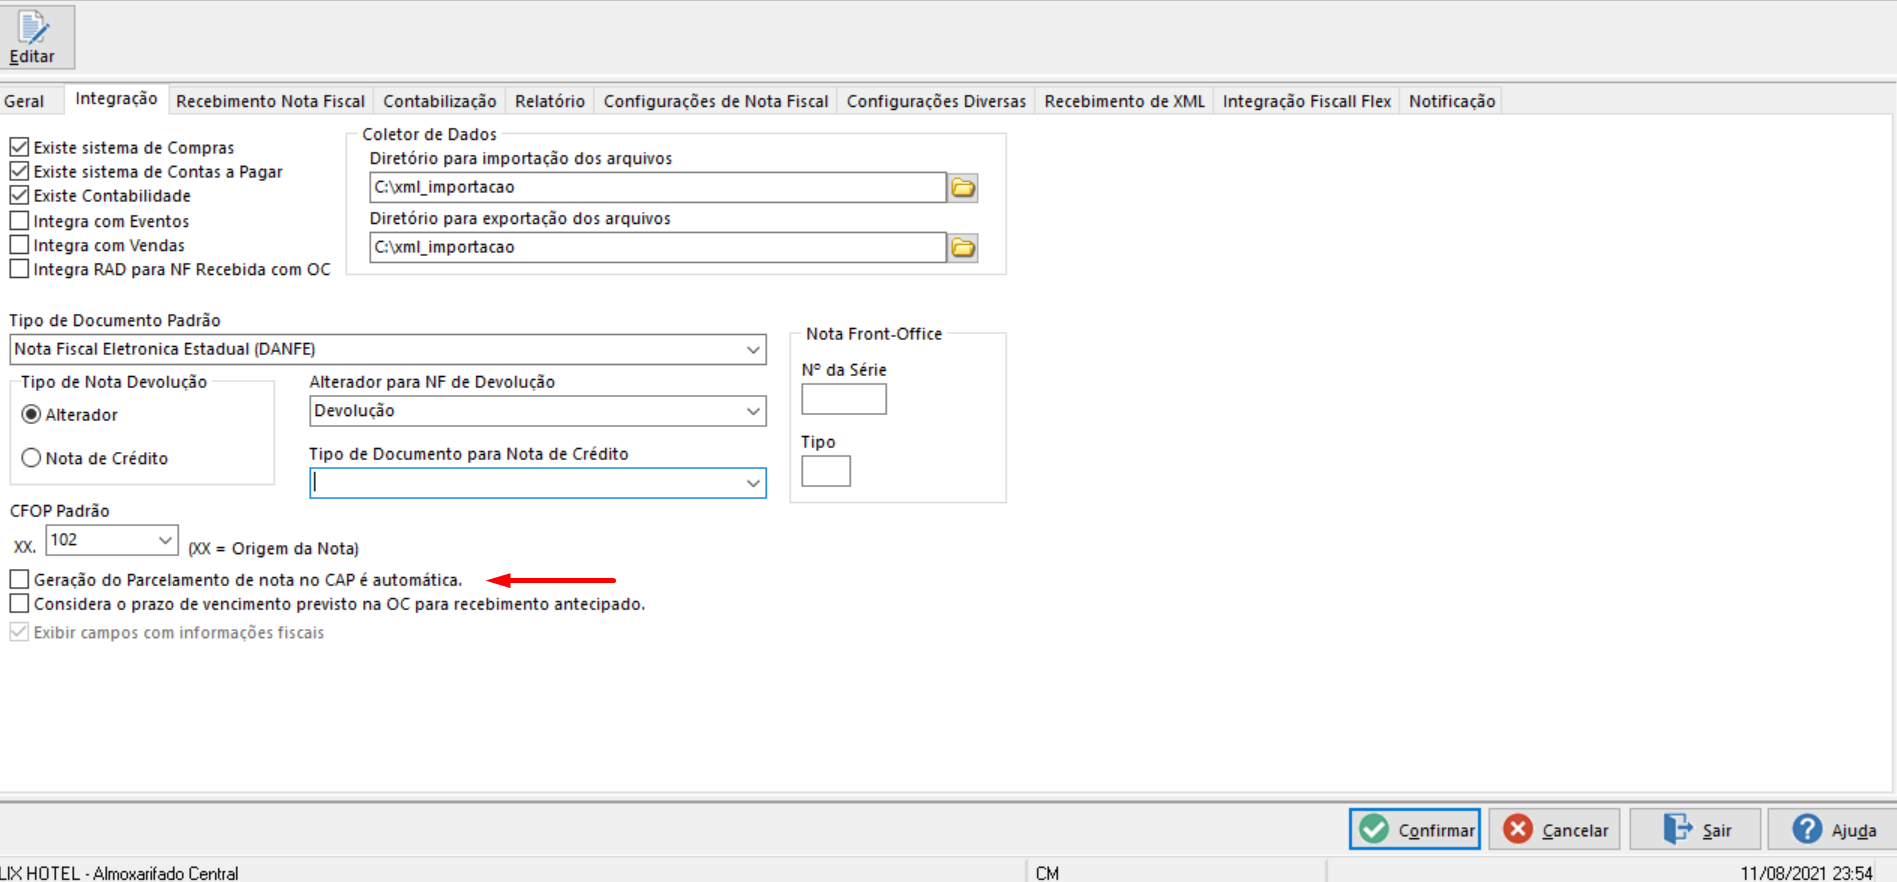Enable automatic Geração do Parcelamento checkbox
1897x882 pixels.
(x=19, y=579)
